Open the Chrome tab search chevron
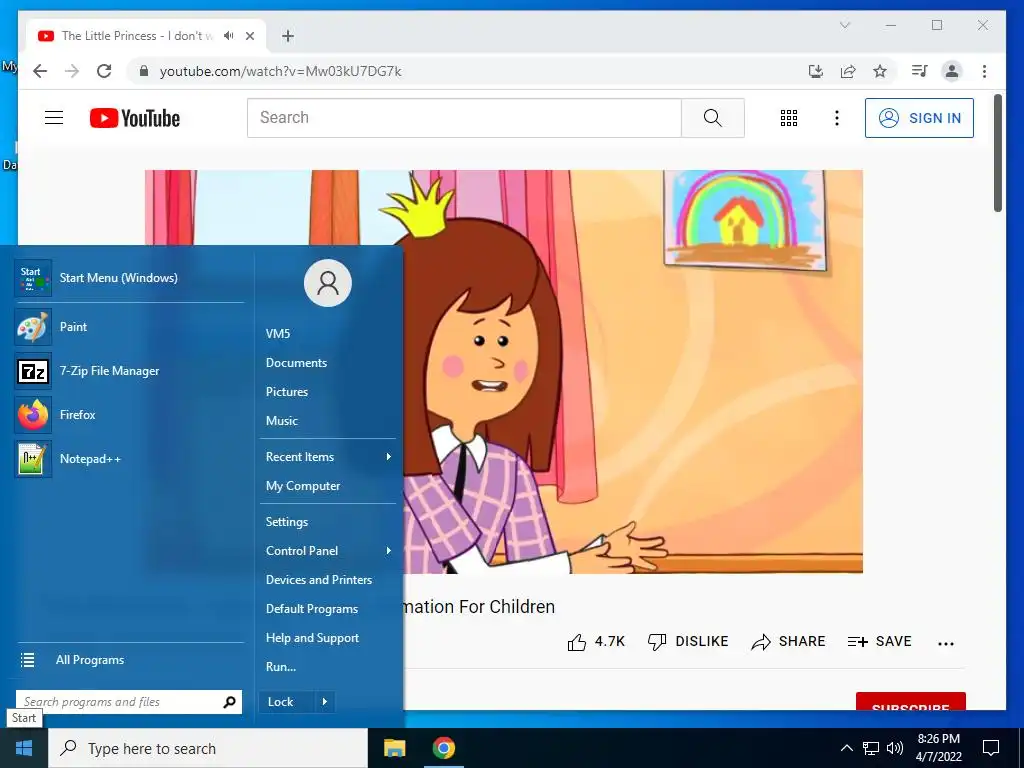The image size is (1024, 768). [844, 25]
